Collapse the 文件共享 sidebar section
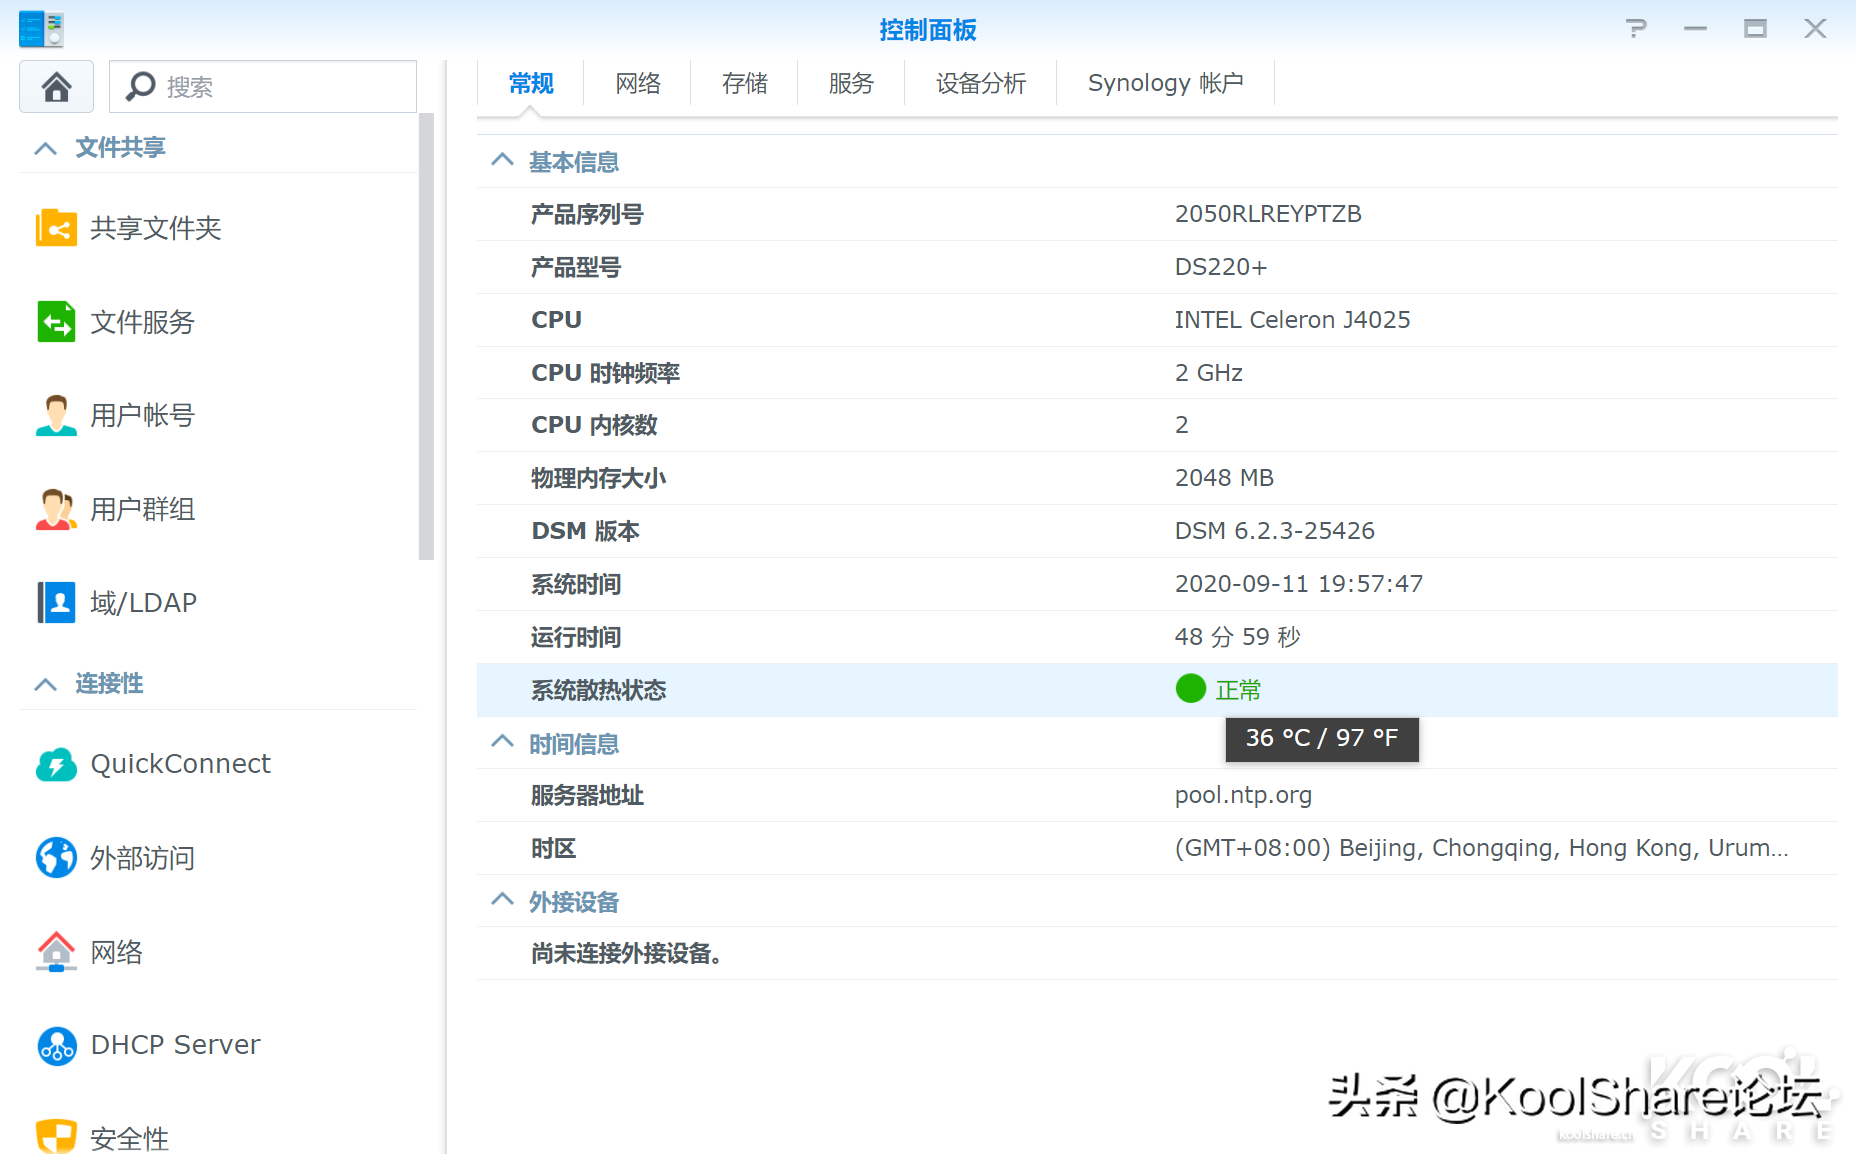Image resolution: width=1856 pixels, height=1154 pixels. click(45, 149)
